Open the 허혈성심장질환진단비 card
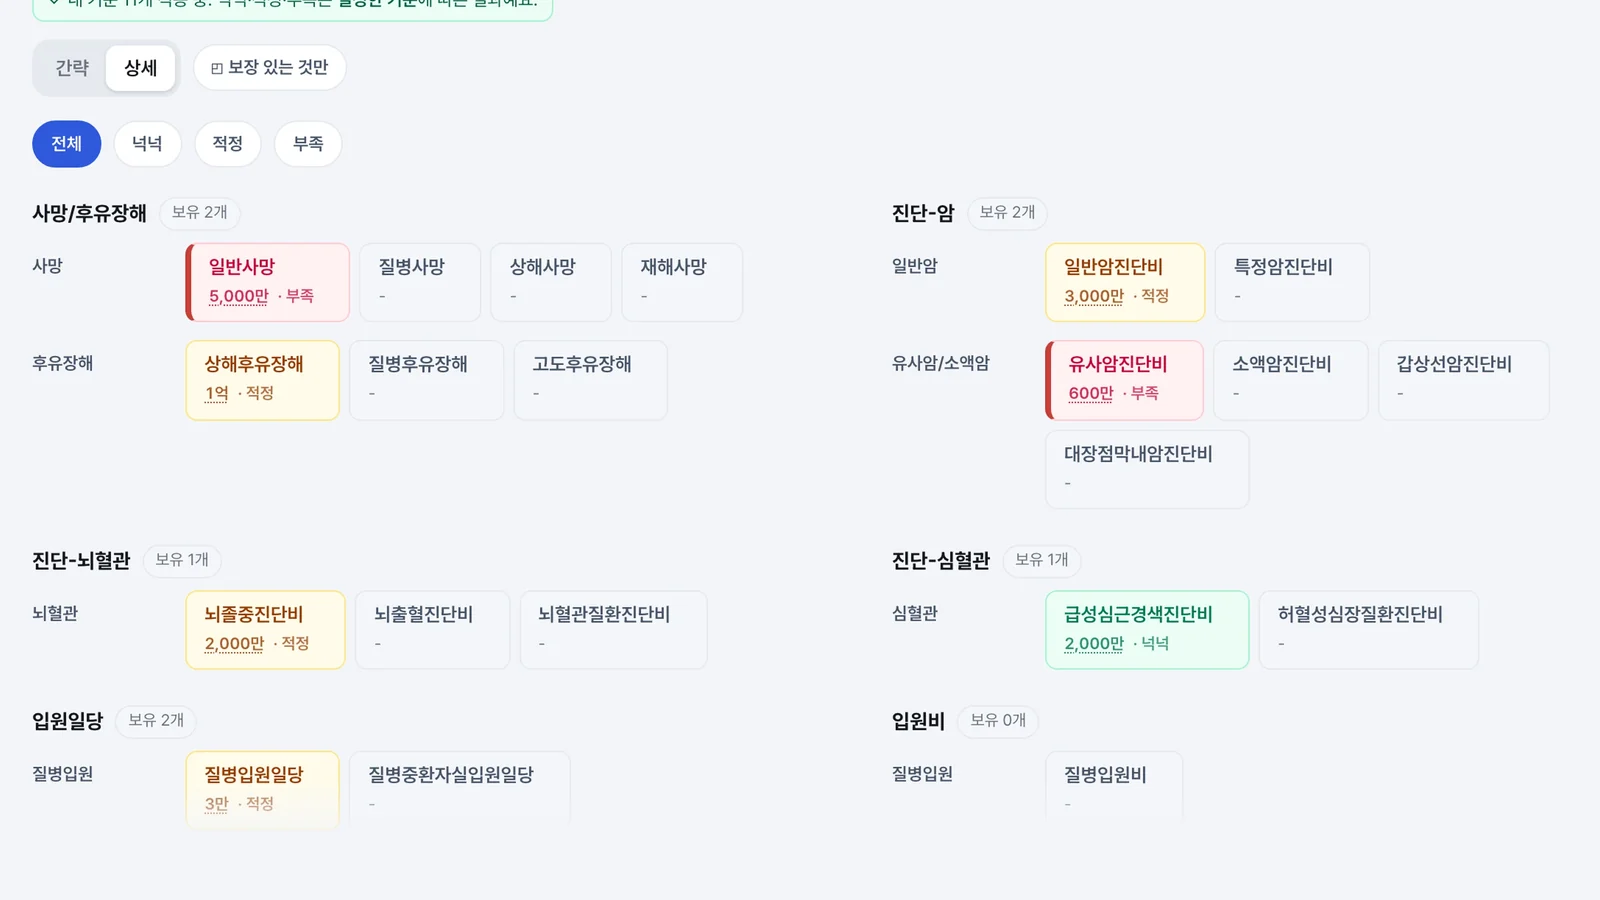Viewport: 1600px width, 900px height. (x=1369, y=630)
